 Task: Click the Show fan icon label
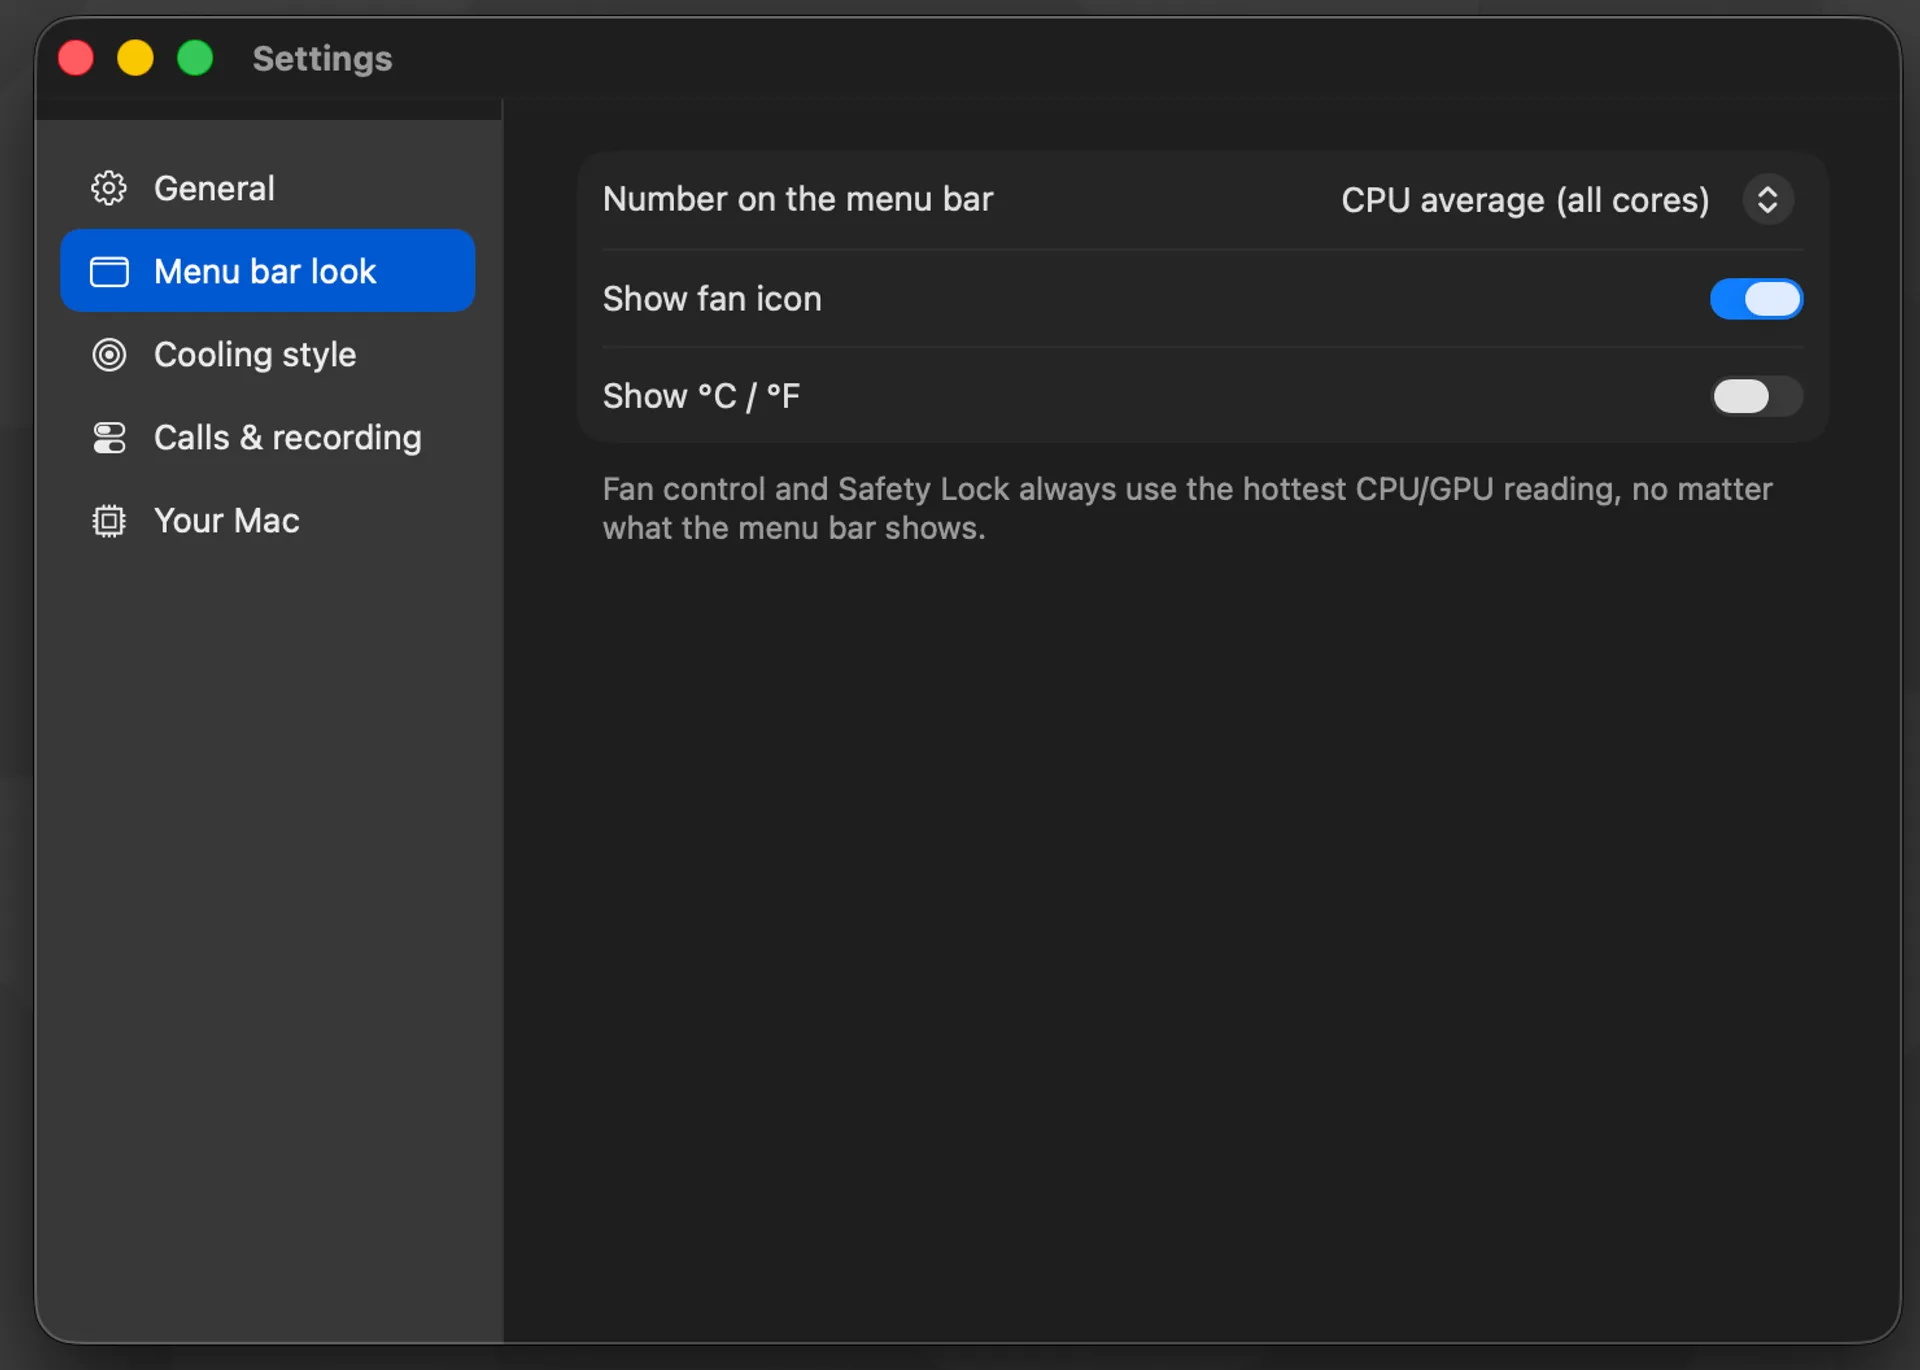point(712,299)
